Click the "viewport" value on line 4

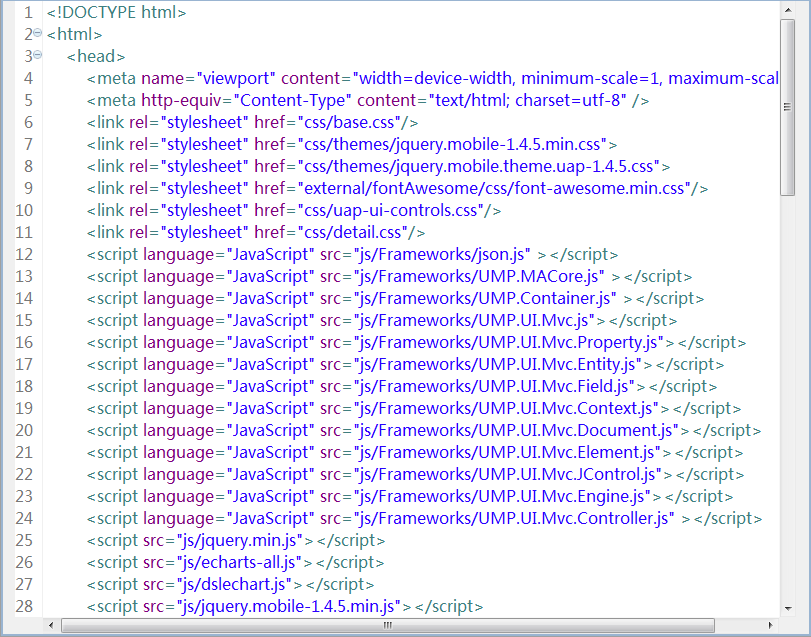pyautogui.click(x=236, y=78)
